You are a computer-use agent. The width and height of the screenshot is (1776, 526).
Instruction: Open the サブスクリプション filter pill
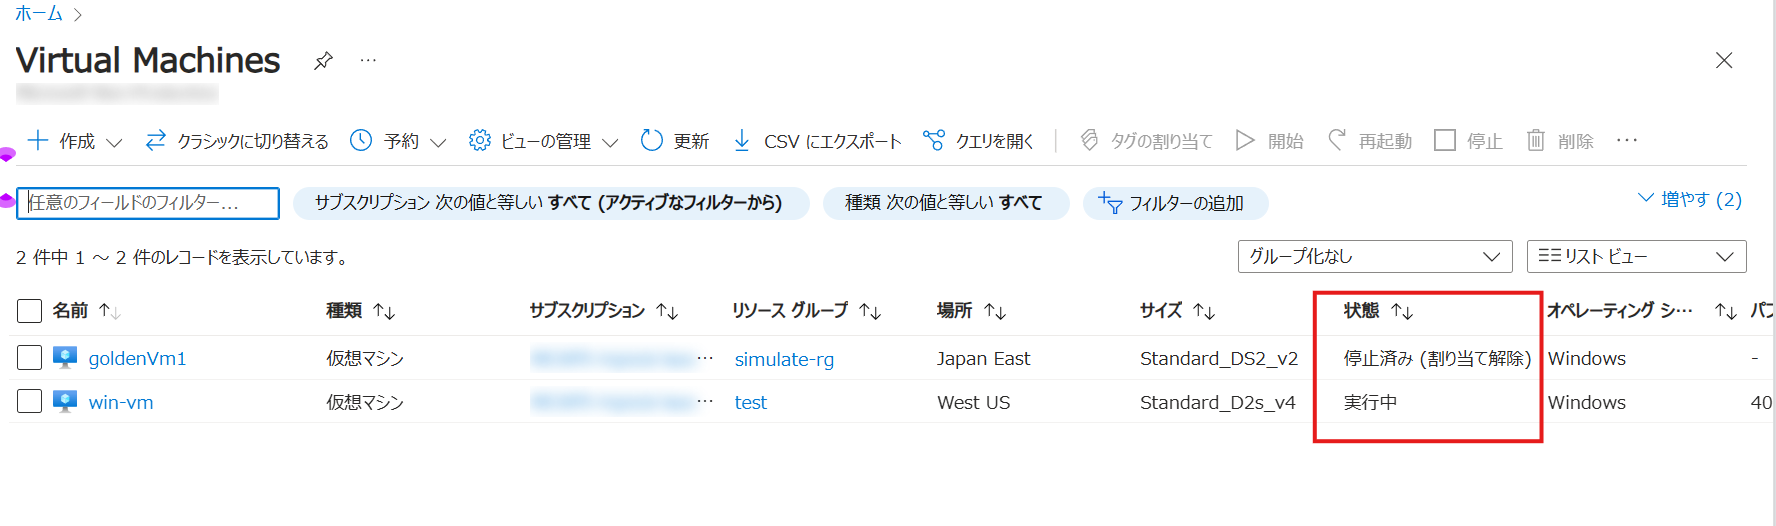coord(550,203)
